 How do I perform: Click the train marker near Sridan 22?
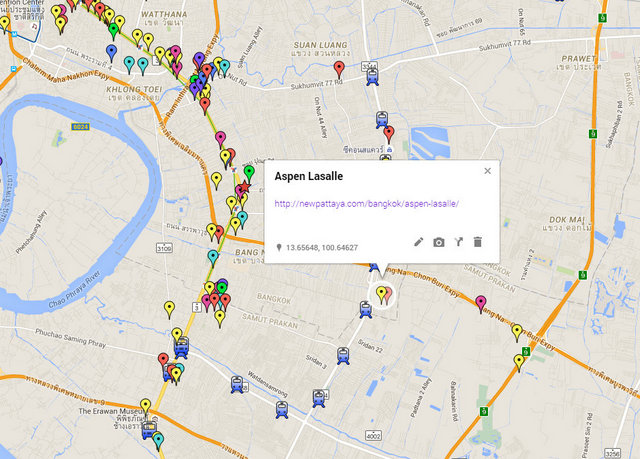point(343,356)
